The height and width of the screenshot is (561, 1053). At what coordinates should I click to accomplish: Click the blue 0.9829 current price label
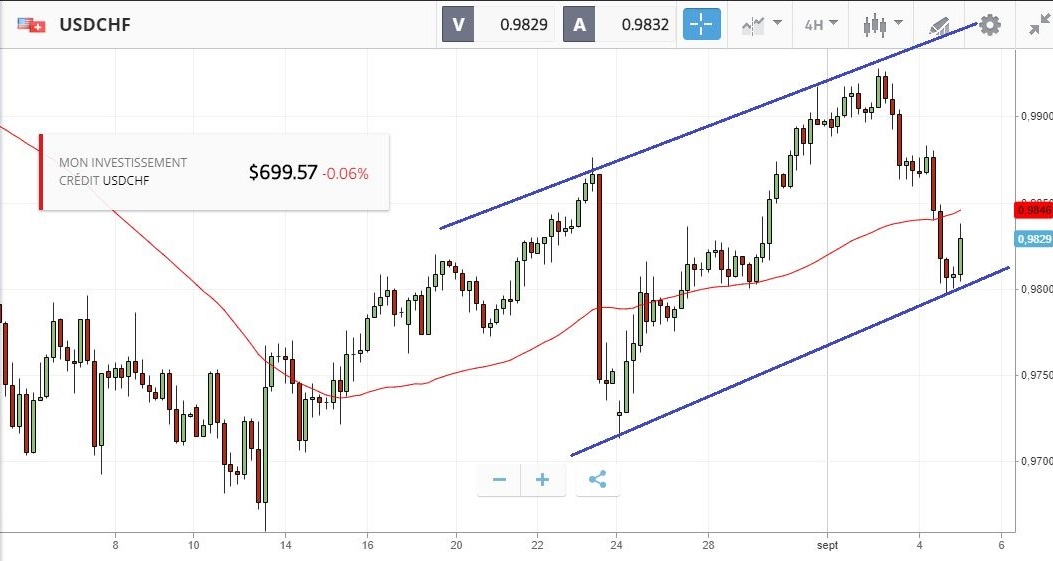(x=1033, y=239)
